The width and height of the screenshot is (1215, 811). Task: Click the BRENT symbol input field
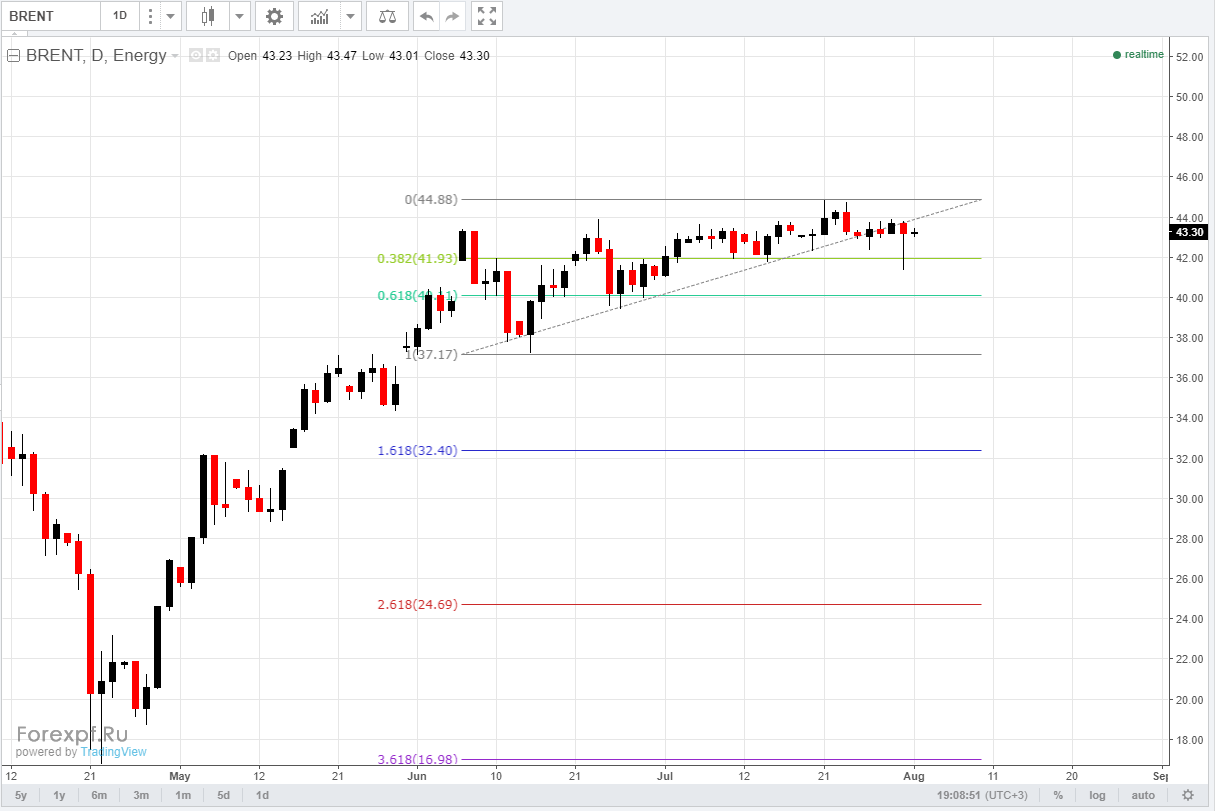click(x=50, y=16)
